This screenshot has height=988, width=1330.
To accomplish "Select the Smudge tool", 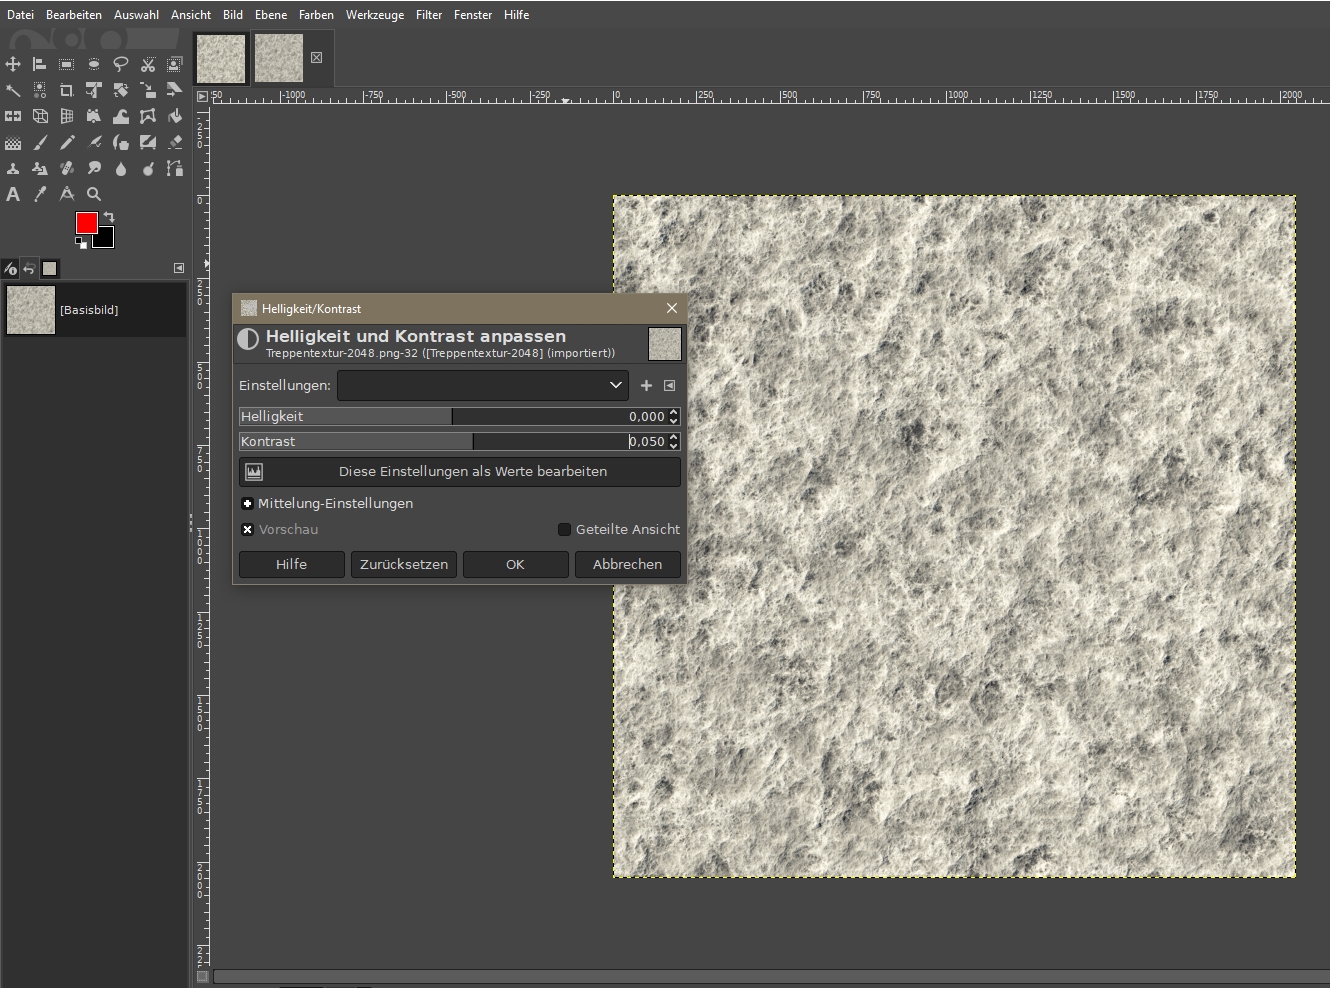I will (94, 169).
